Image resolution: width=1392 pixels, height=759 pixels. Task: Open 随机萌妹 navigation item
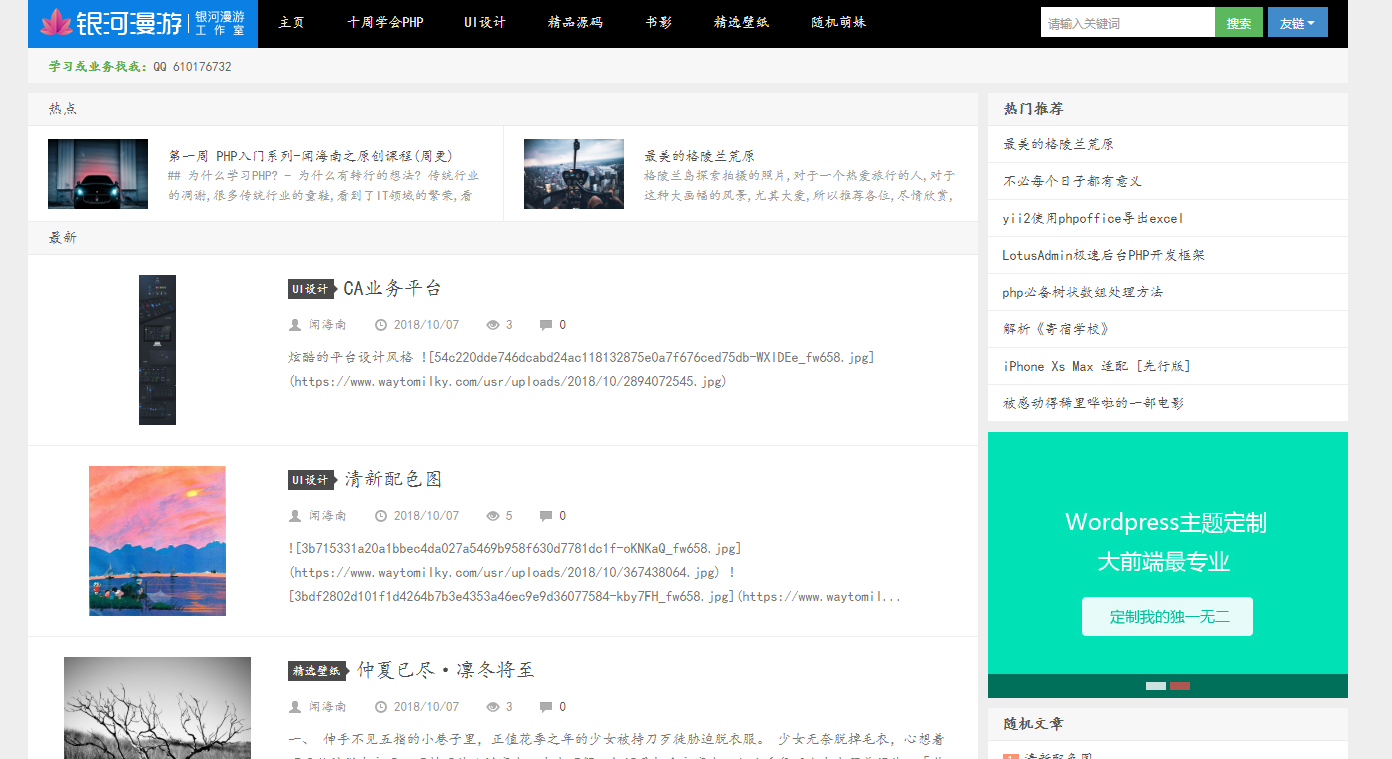click(839, 22)
